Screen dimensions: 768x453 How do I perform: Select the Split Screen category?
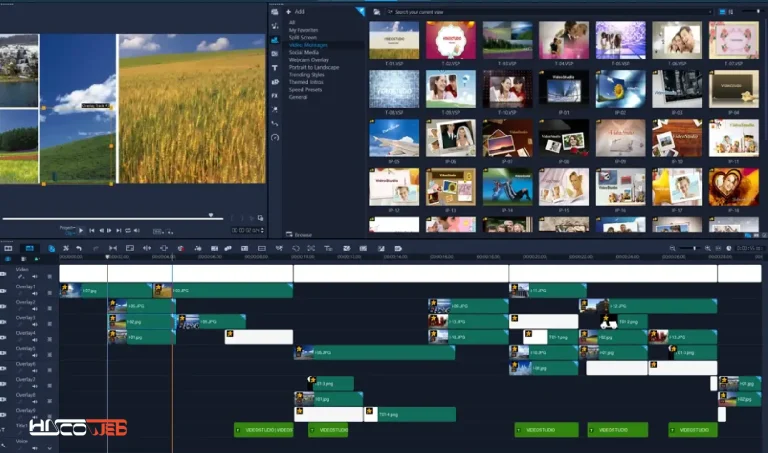coord(303,37)
